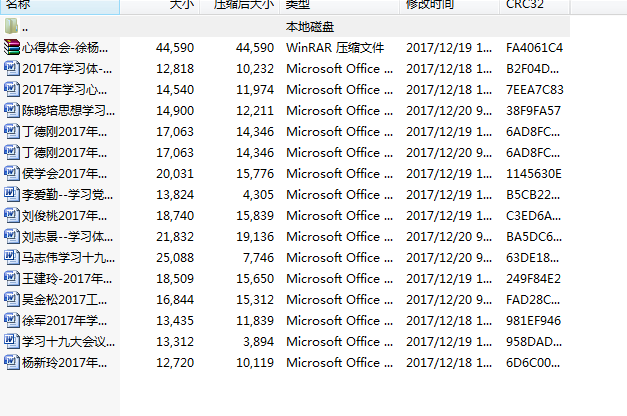Select the 学习十九大会议 file name
The height and width of the screenshot is (416, 627).
(66, 341)
